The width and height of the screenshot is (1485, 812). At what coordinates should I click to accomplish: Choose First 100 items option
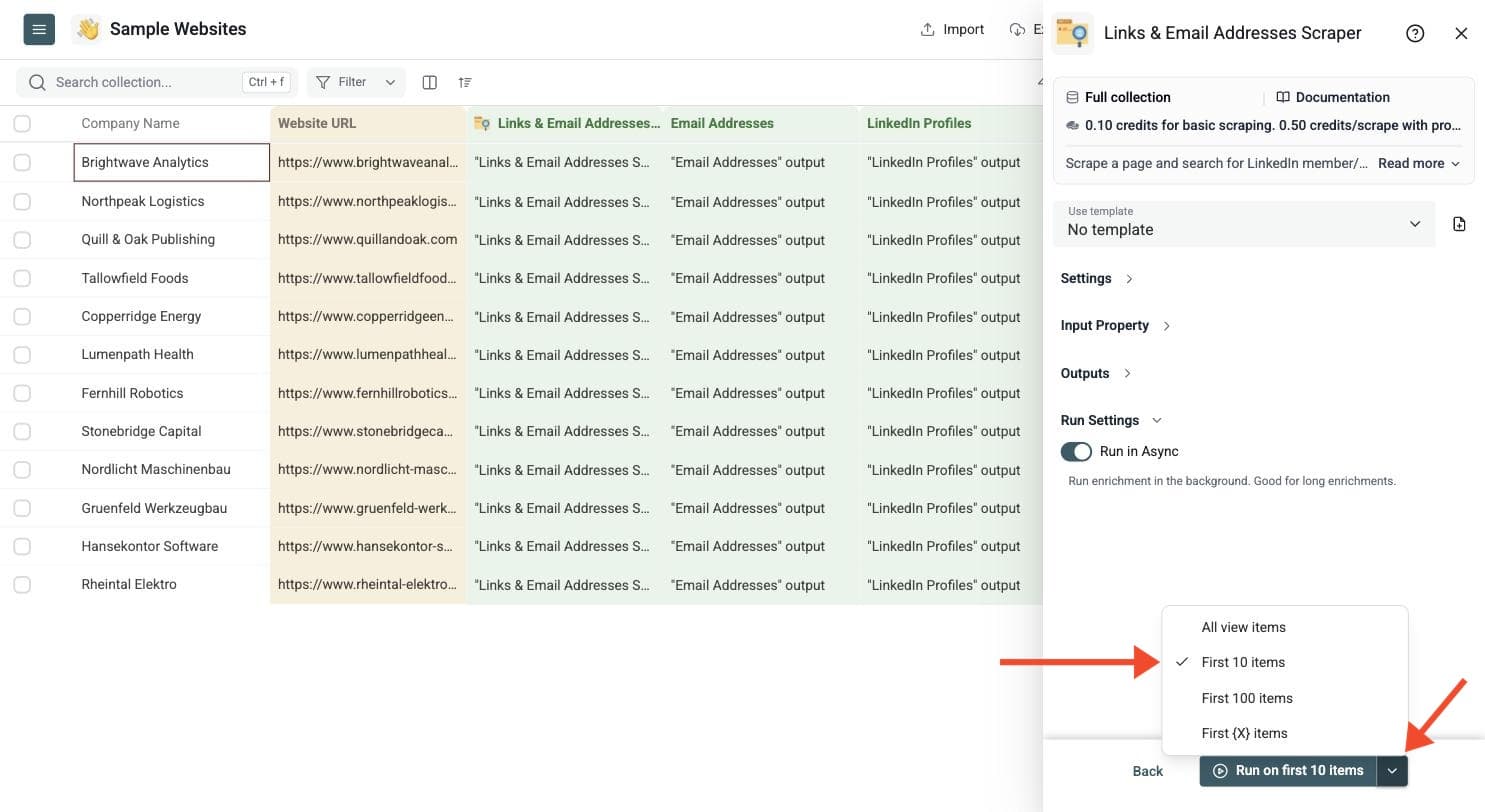(x=1285, y=698)
